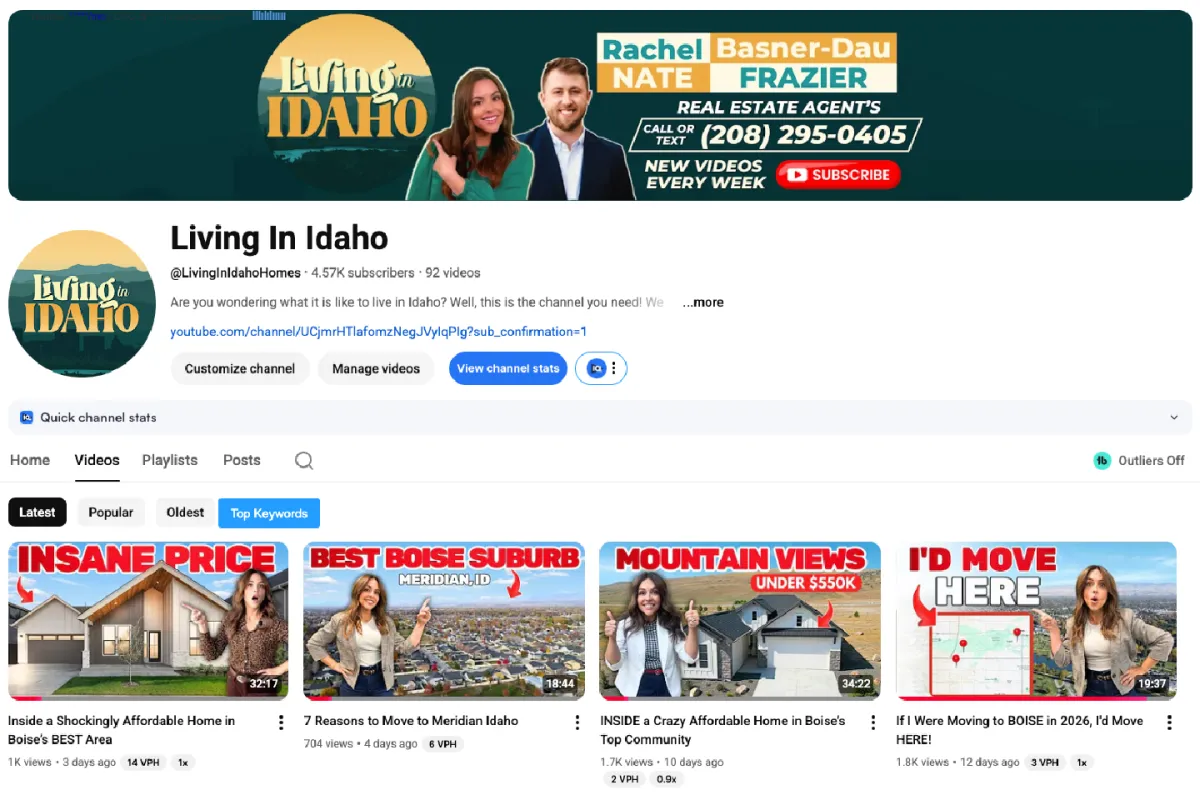Screen dimensions: 1200x800
Task: Open the BEST BOISE SUBURB thumbnail
Action: point(444,621)
